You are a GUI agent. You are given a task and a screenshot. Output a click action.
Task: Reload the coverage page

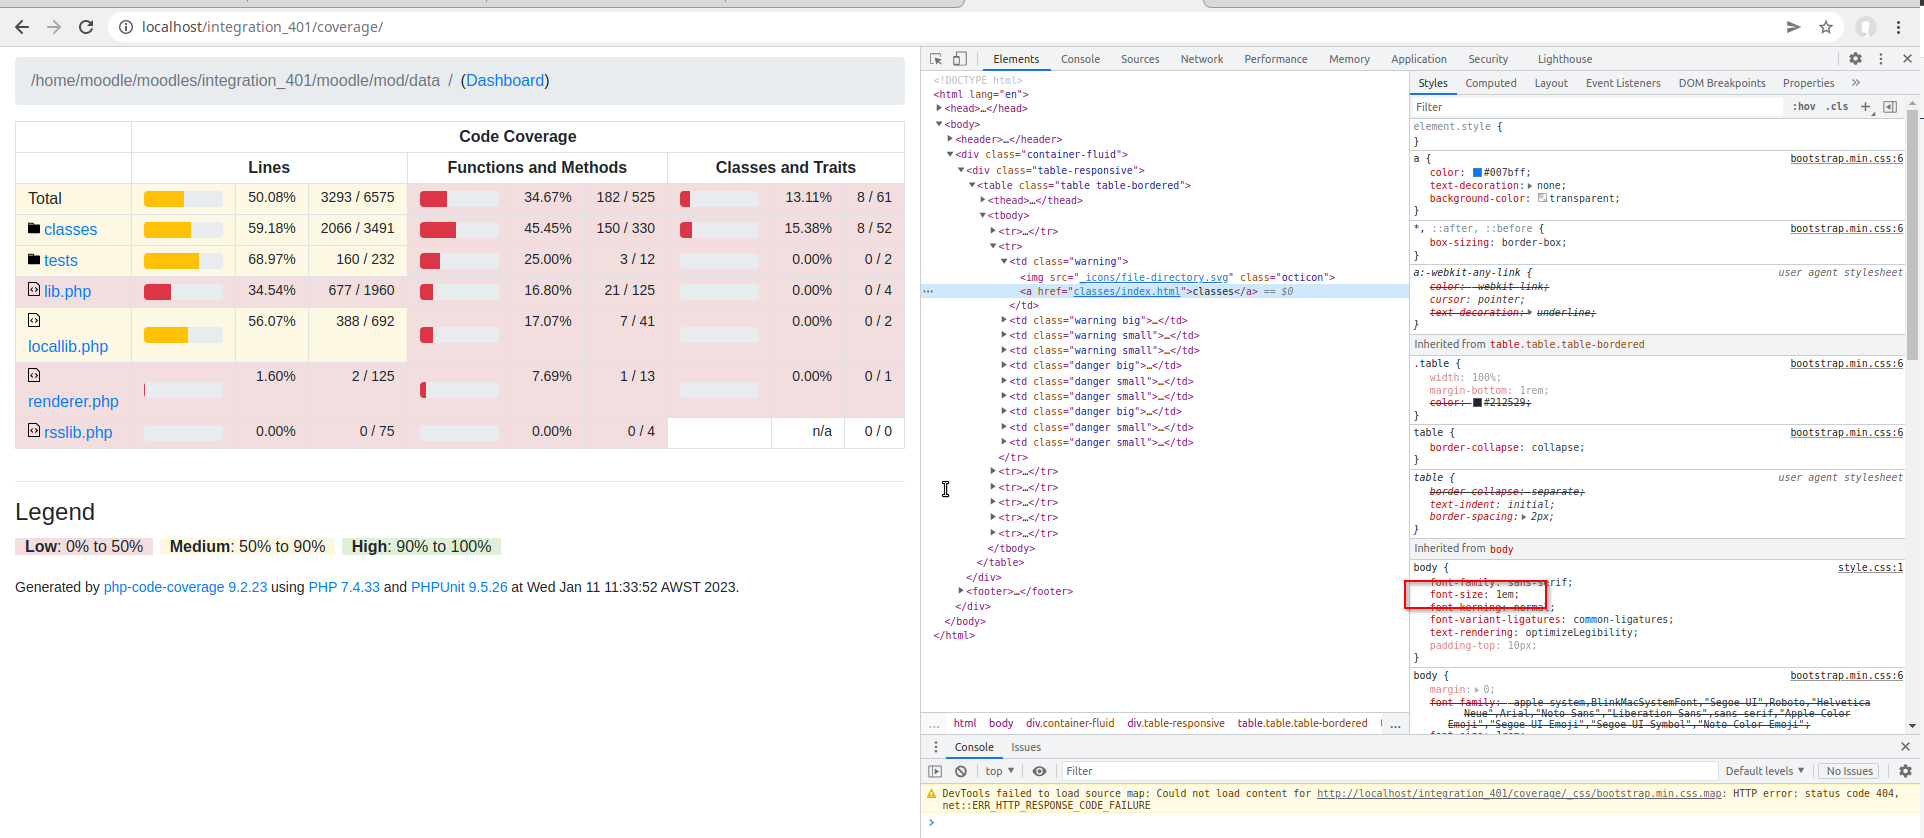pyautogui.click(x=86, y=27)
